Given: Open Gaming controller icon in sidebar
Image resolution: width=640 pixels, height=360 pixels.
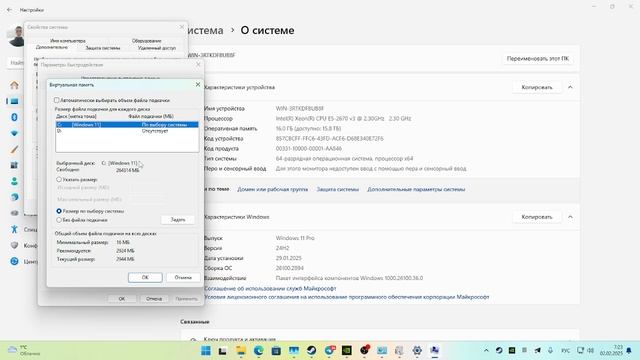Looking at the screenshot, I should pos(14,213).
